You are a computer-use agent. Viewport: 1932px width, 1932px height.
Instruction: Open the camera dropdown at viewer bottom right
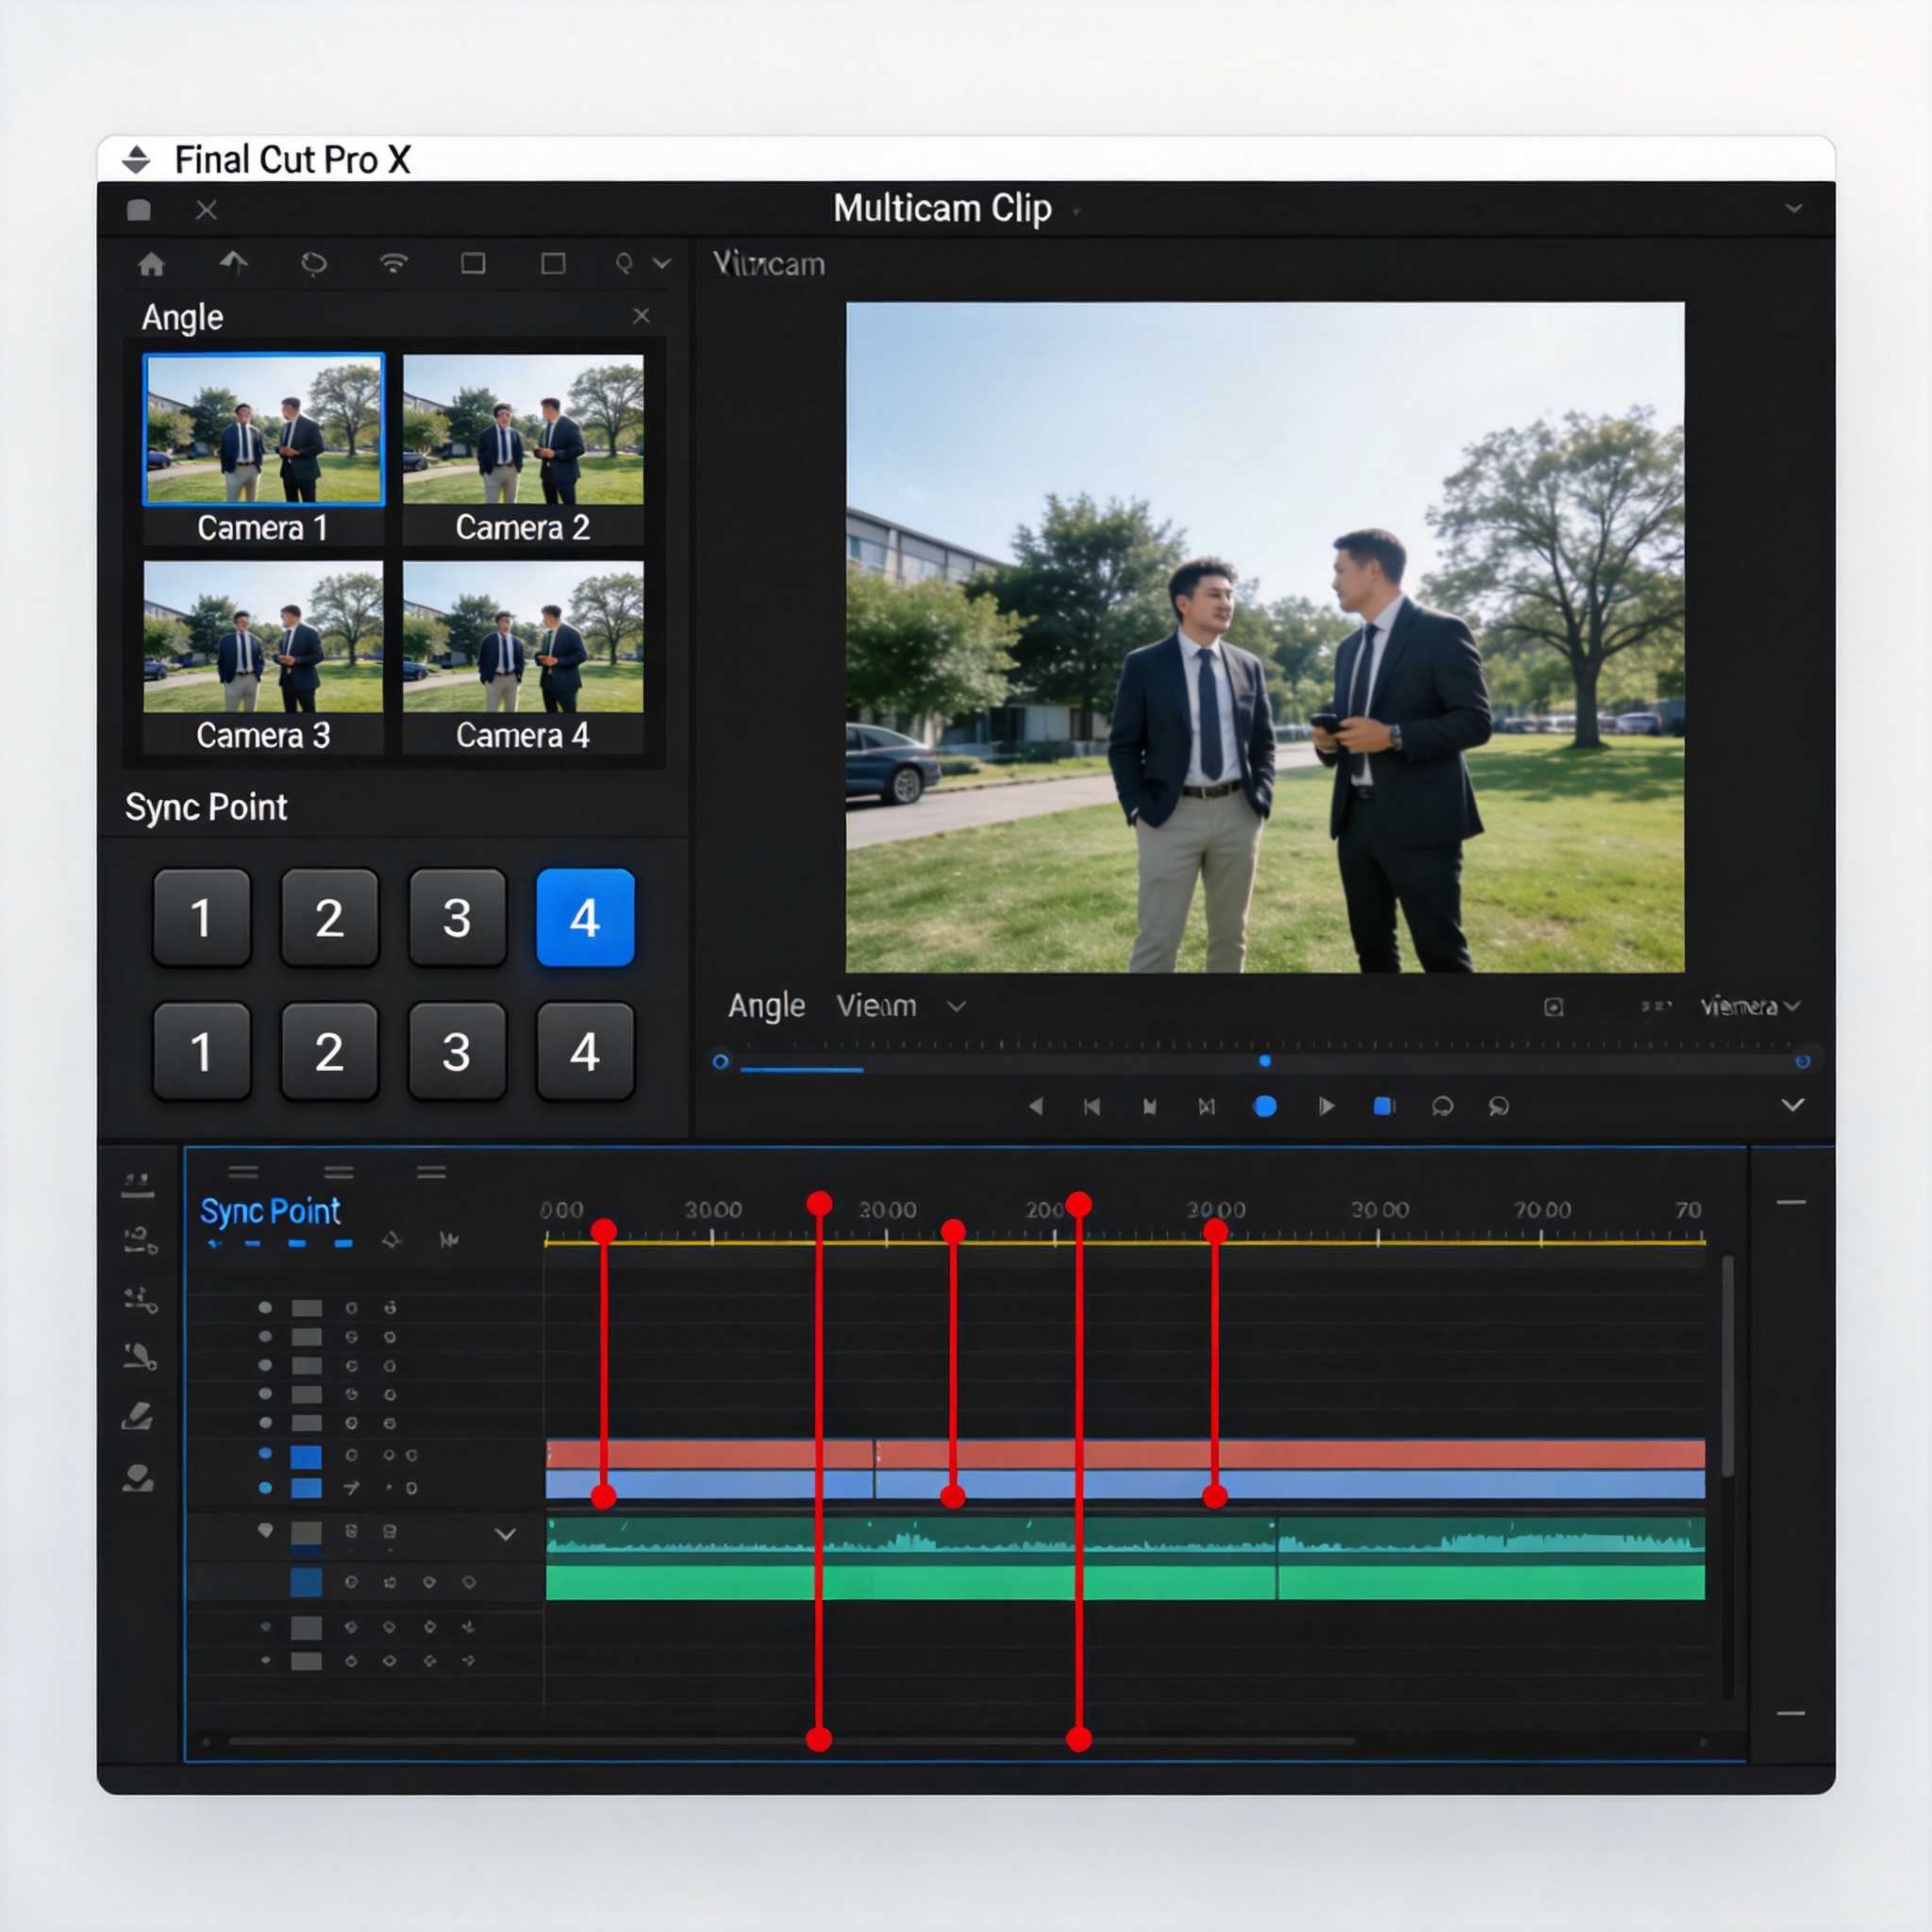click(x=1750, y=1006)
